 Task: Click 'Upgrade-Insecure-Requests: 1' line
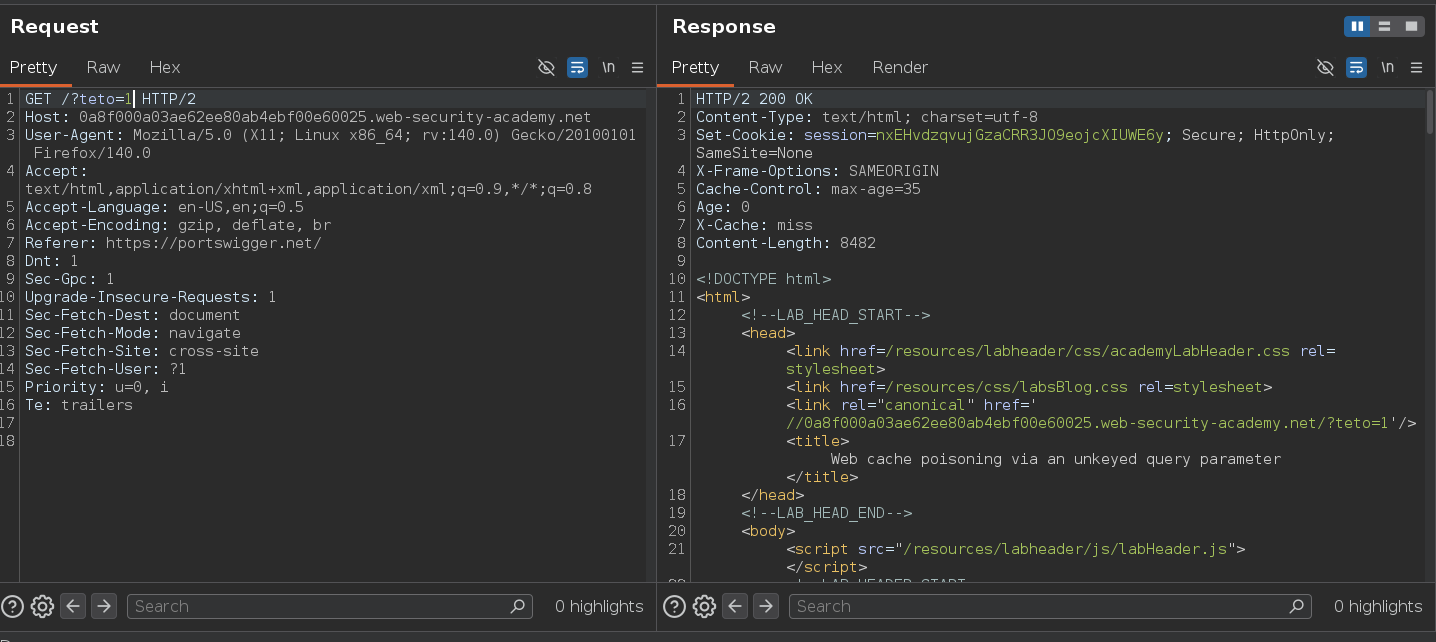click(151, 297)
